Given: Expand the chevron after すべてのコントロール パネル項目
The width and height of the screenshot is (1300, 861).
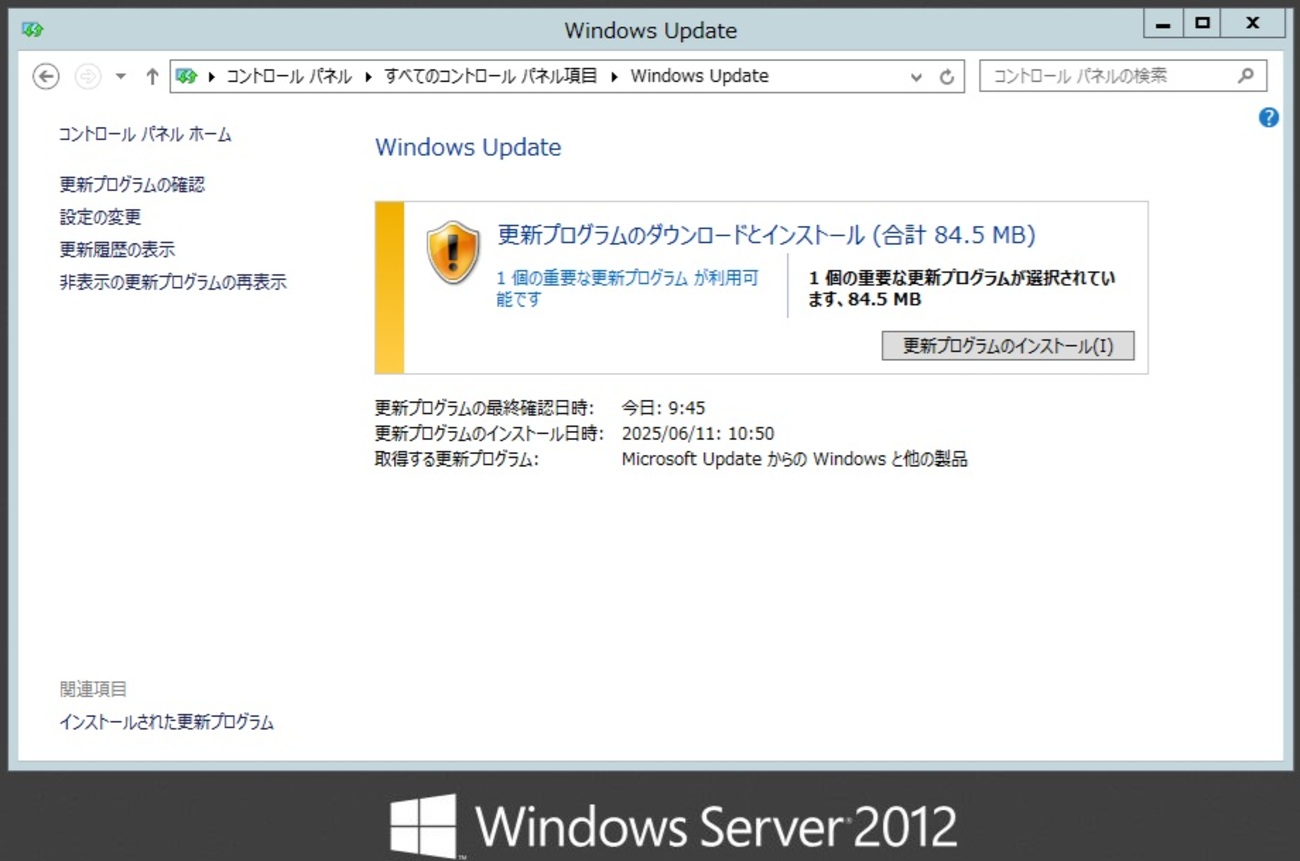Looking at the screenshot, I should click(x=614, y=77).
